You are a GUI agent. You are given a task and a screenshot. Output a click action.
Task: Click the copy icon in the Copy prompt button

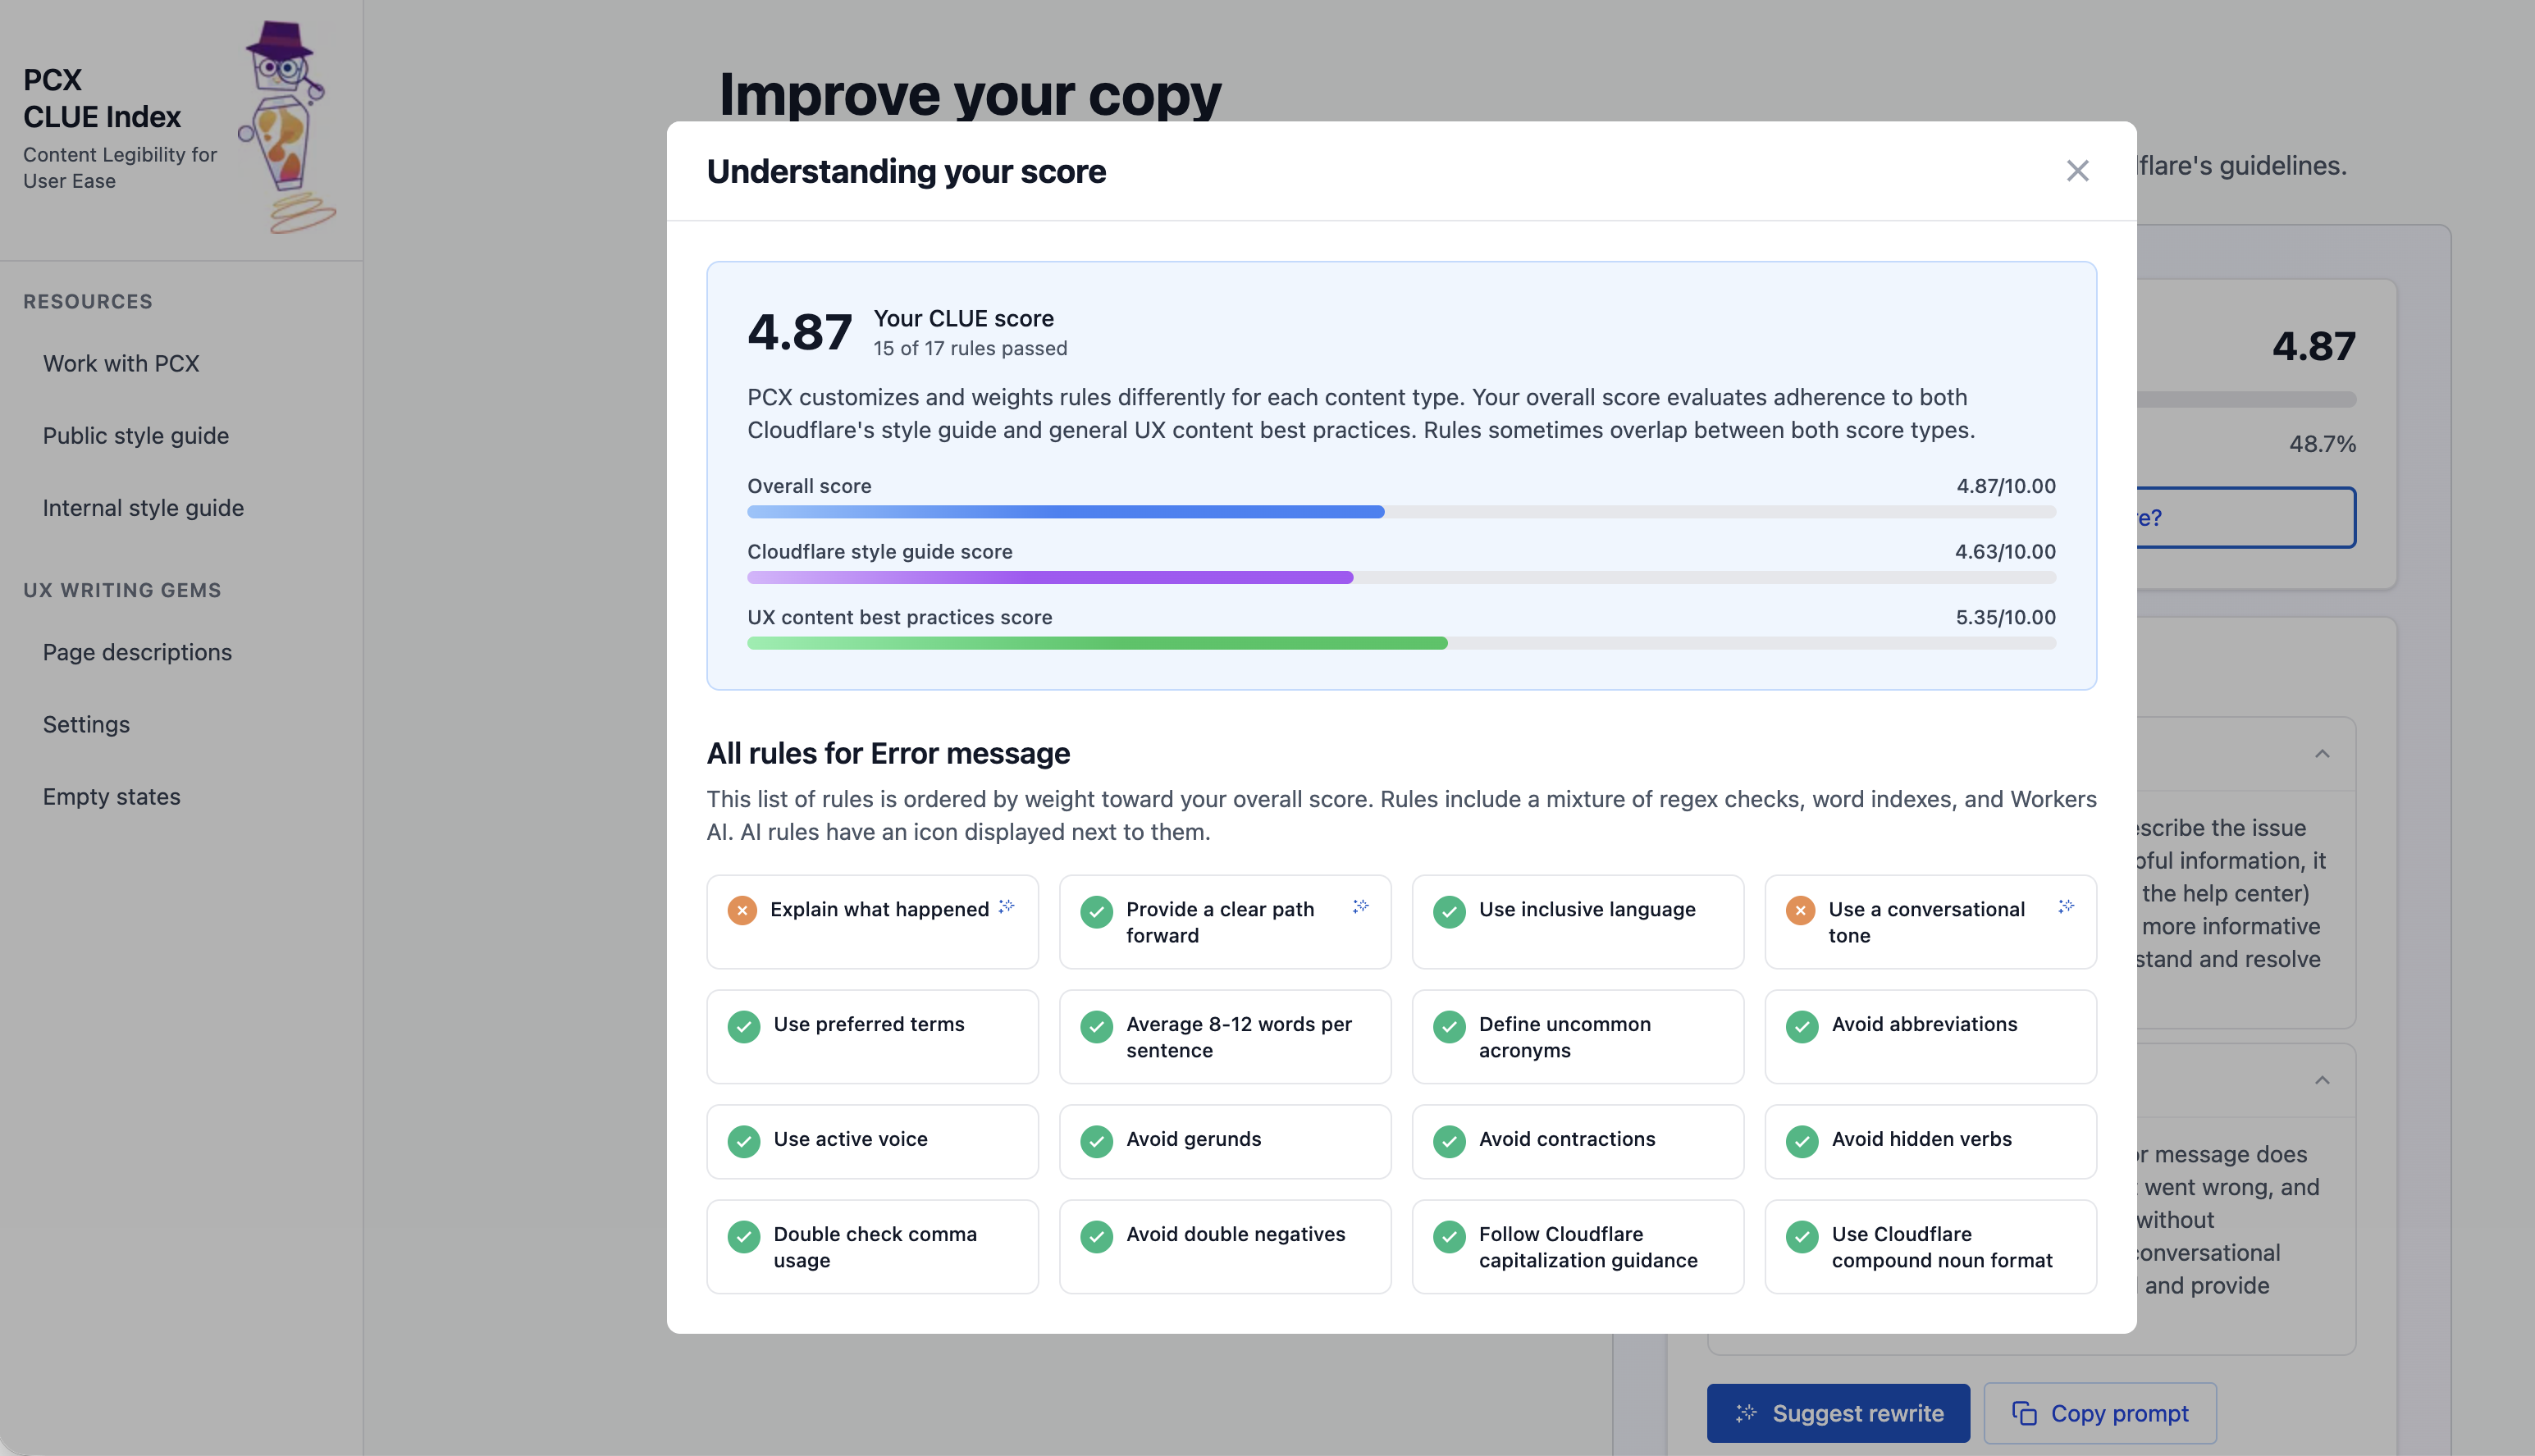(x=2024, y=1413)
